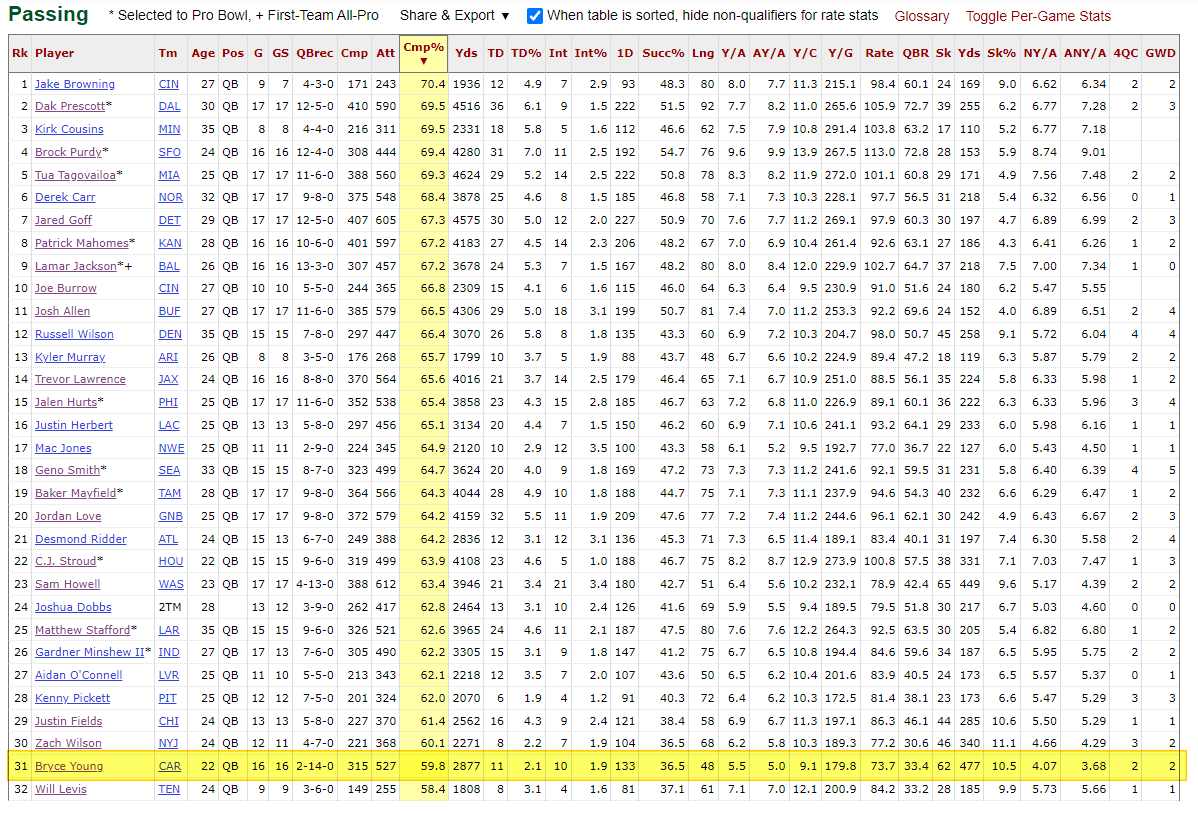Screen dimensions: 1198x813
Task: Open Jared Goff player page
Action: coord(63,220)
